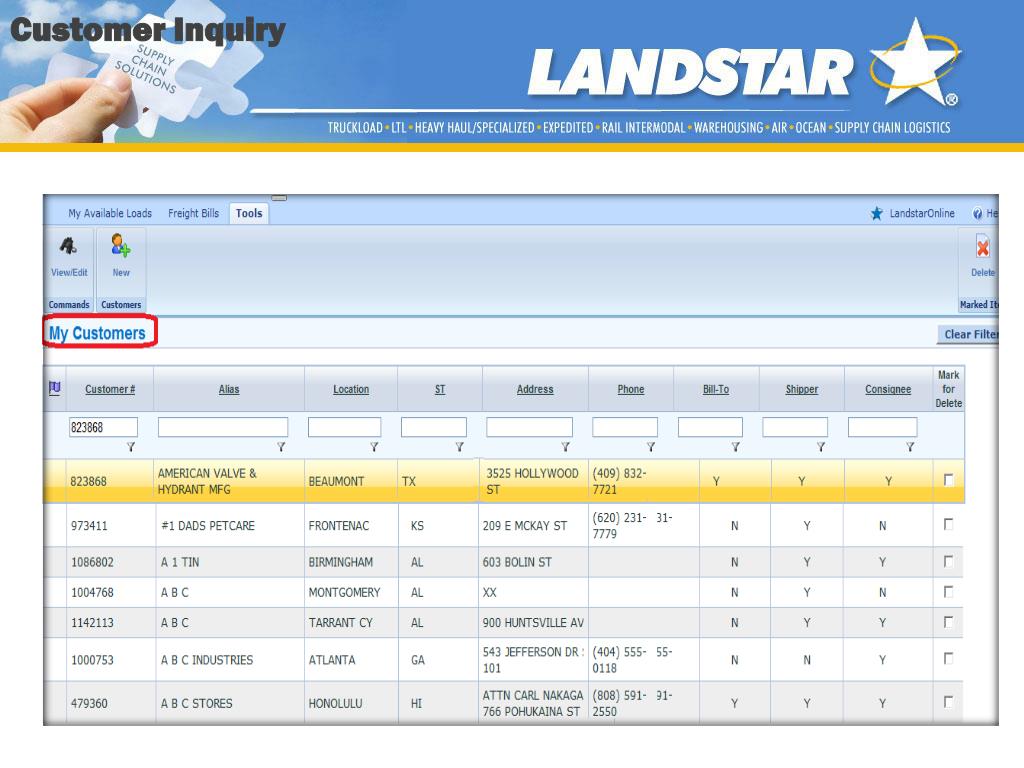This screenshot has width=1024, height=768.
Task: Open the Address filter funnel
Action: 566,447
